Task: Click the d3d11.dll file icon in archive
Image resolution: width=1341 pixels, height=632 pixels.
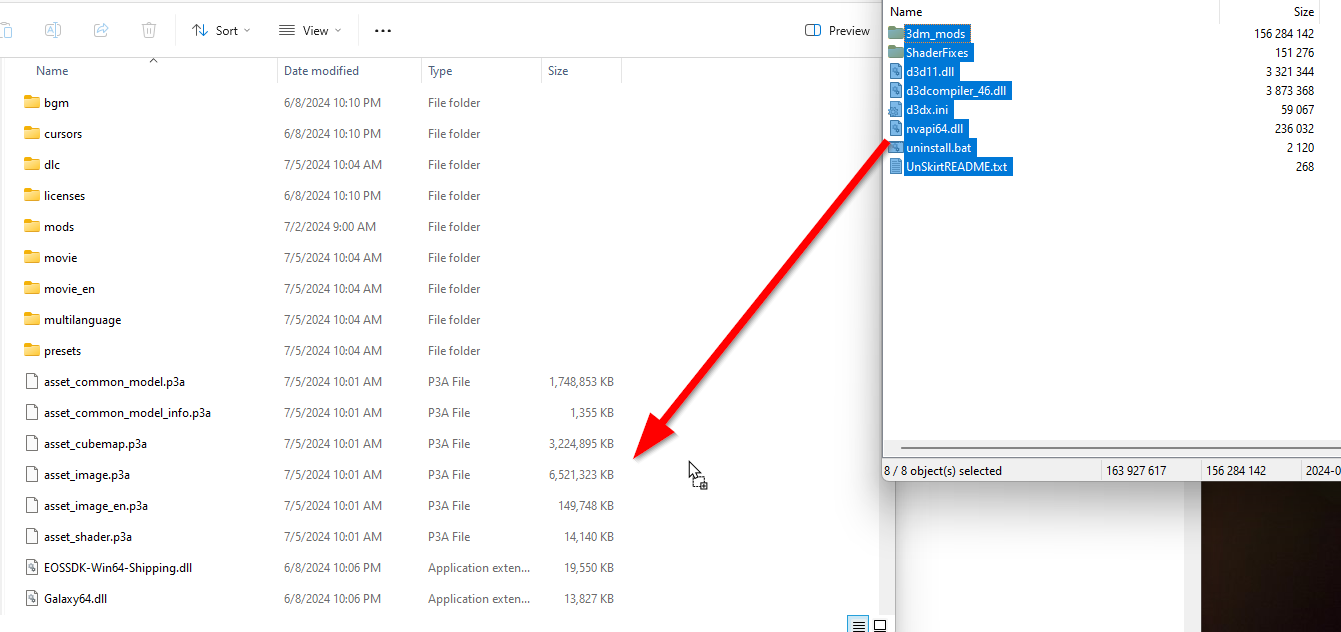Action: (895, 71)
